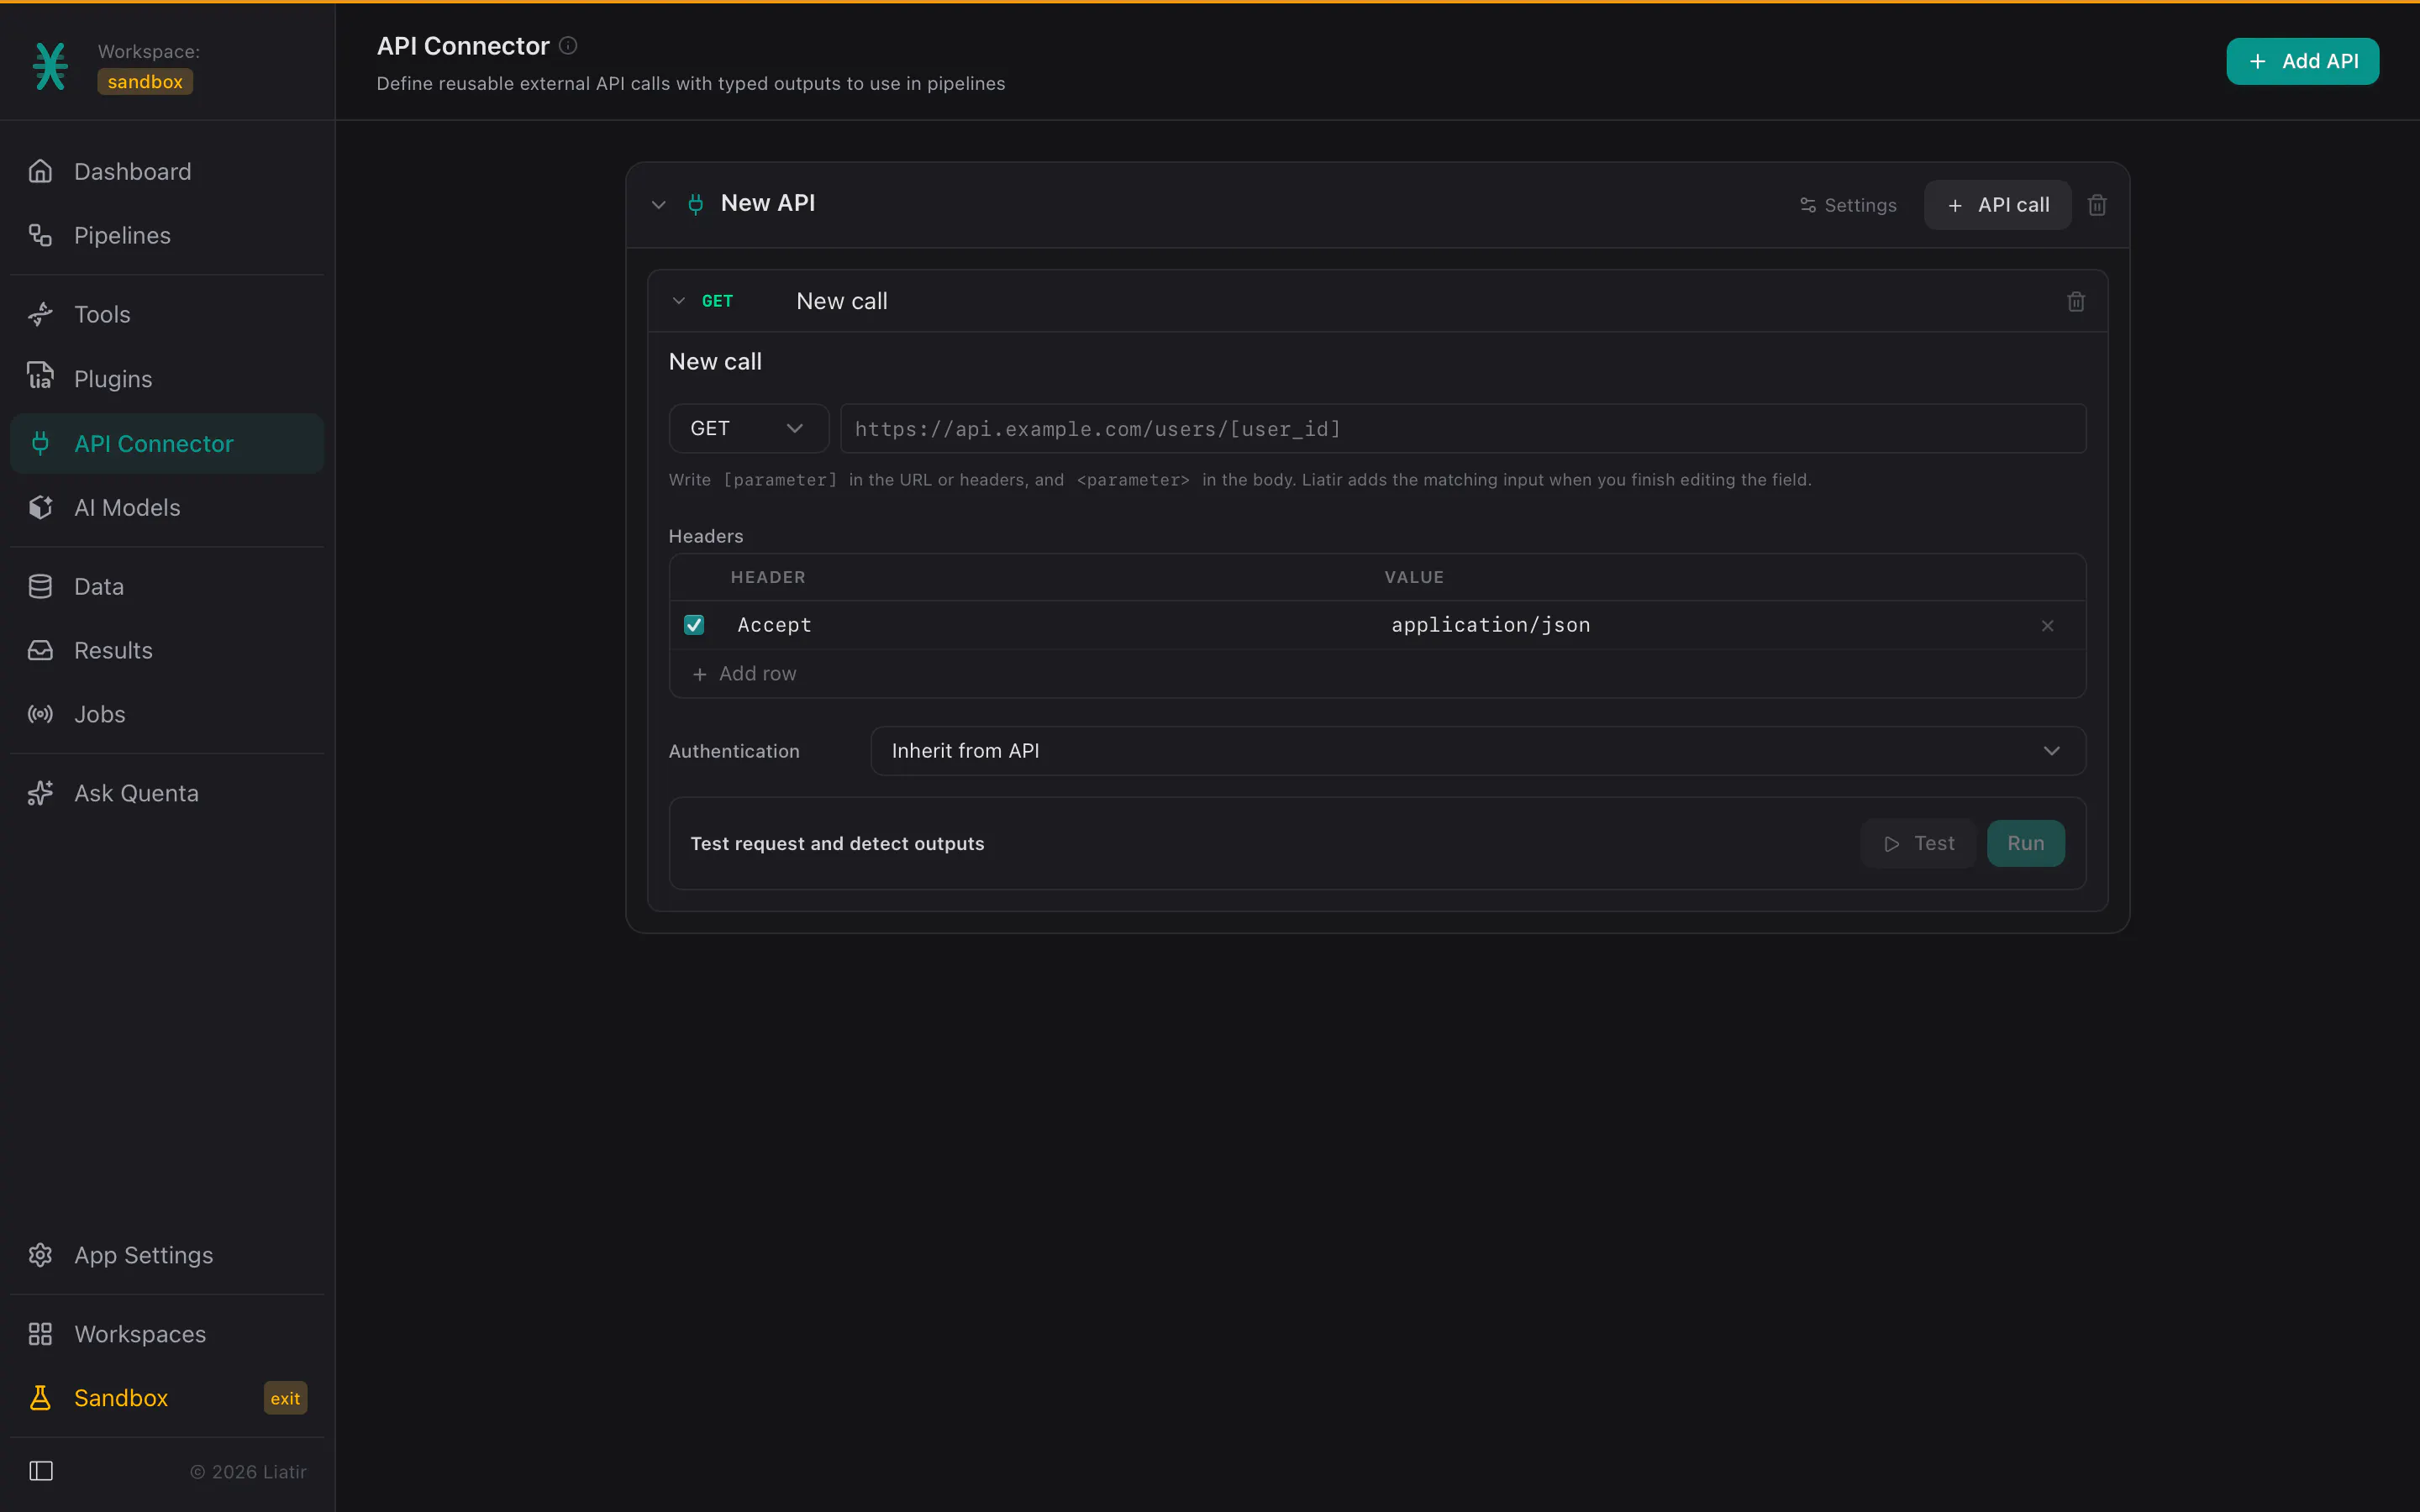Open New API Settings

click(1847, 205)
